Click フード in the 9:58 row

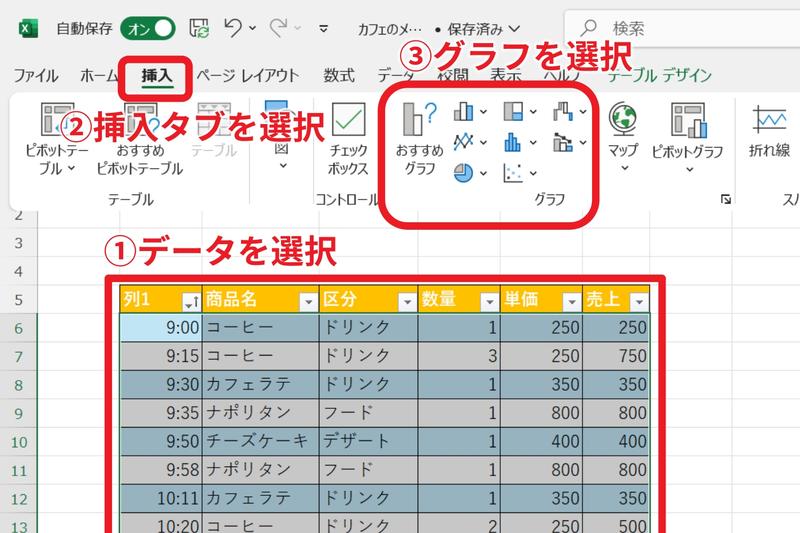pyautogui.click(x=368, y=470)
